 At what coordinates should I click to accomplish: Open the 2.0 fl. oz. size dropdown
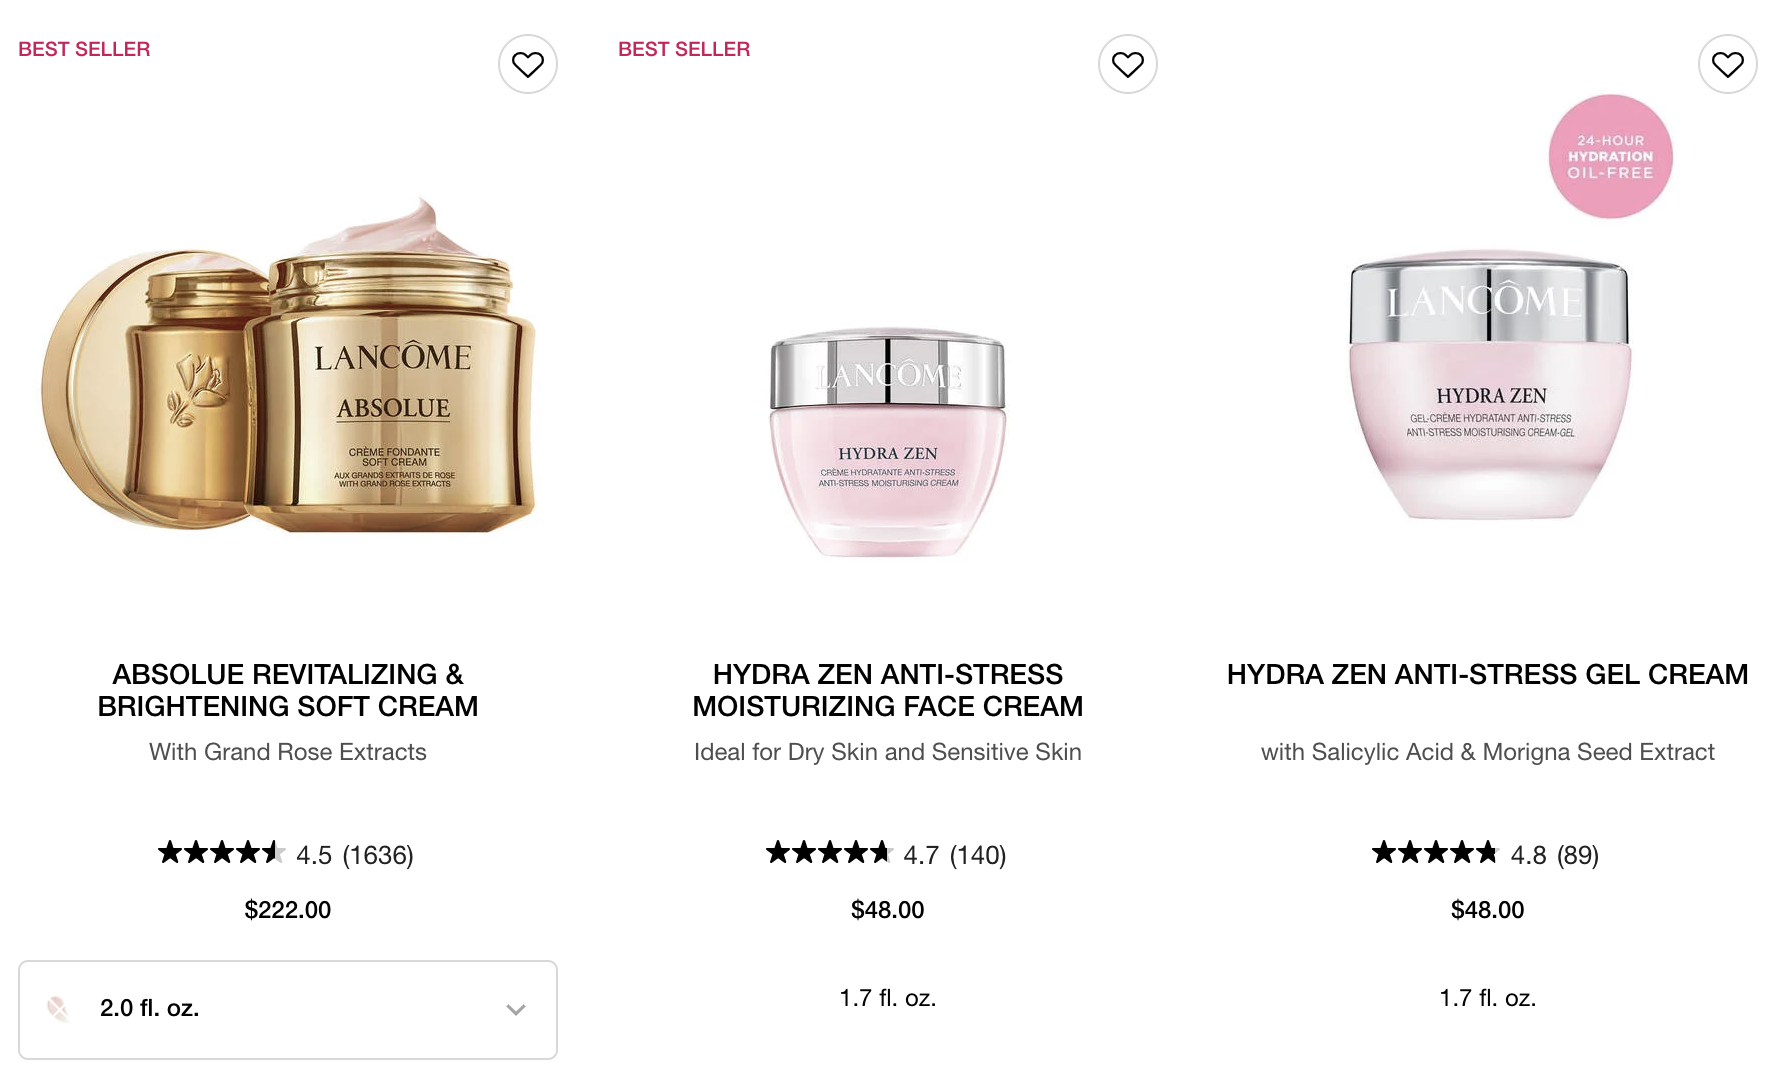pyautogui.click(x=288, y=1009)
